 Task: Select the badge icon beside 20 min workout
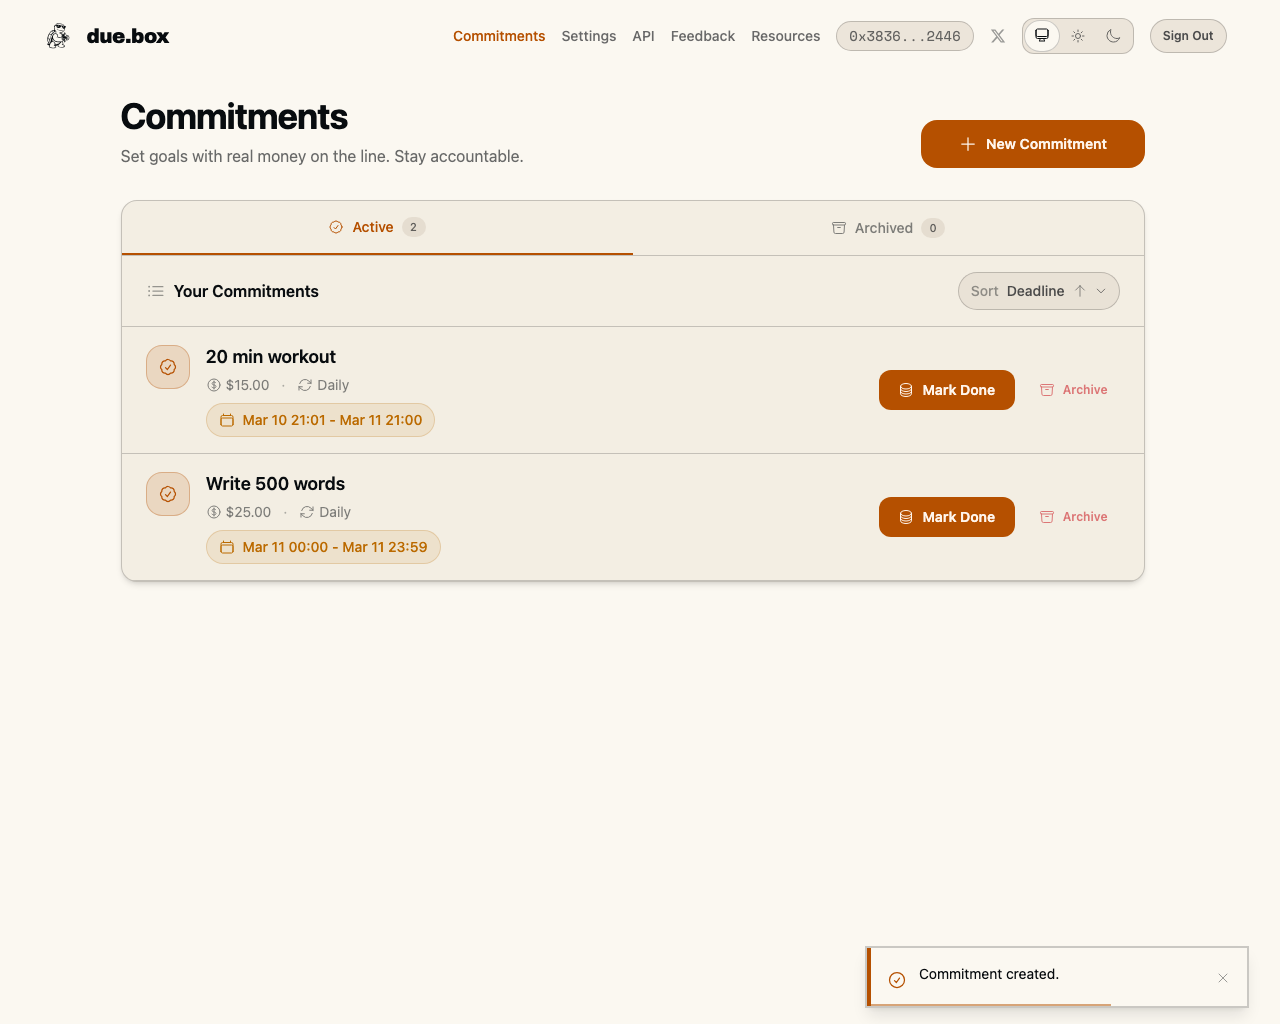[x=167, y=367]
